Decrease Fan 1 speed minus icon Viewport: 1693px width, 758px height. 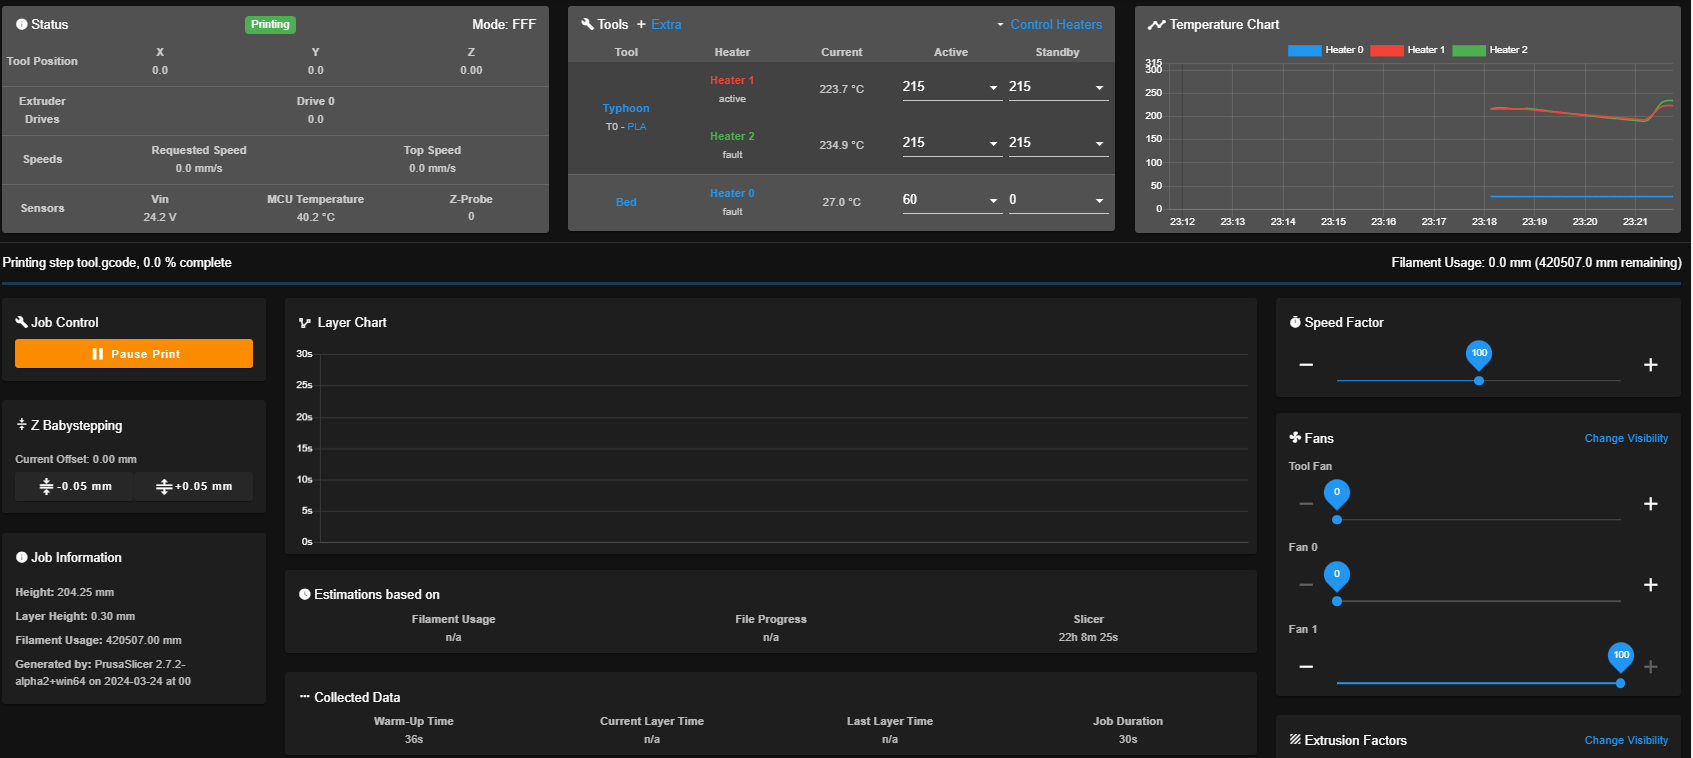tap(1306, 667)
